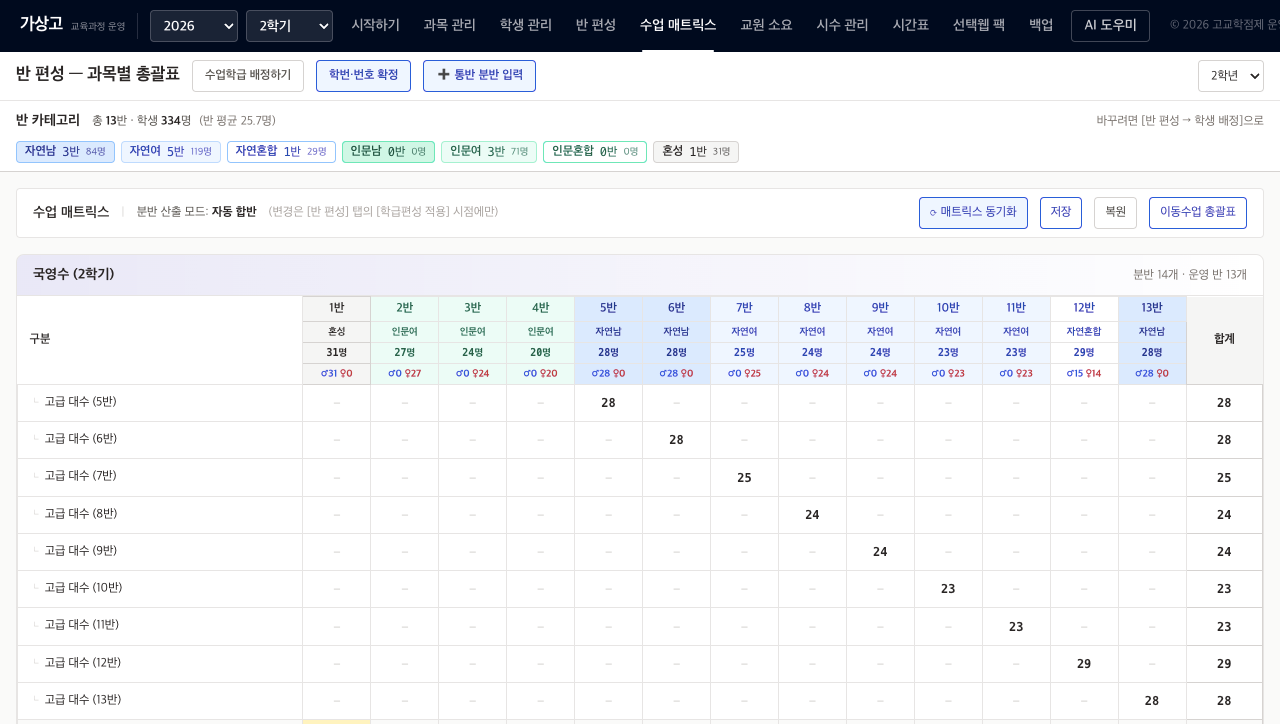Open the semester dropdown showing 2학기

click(289, 26)
